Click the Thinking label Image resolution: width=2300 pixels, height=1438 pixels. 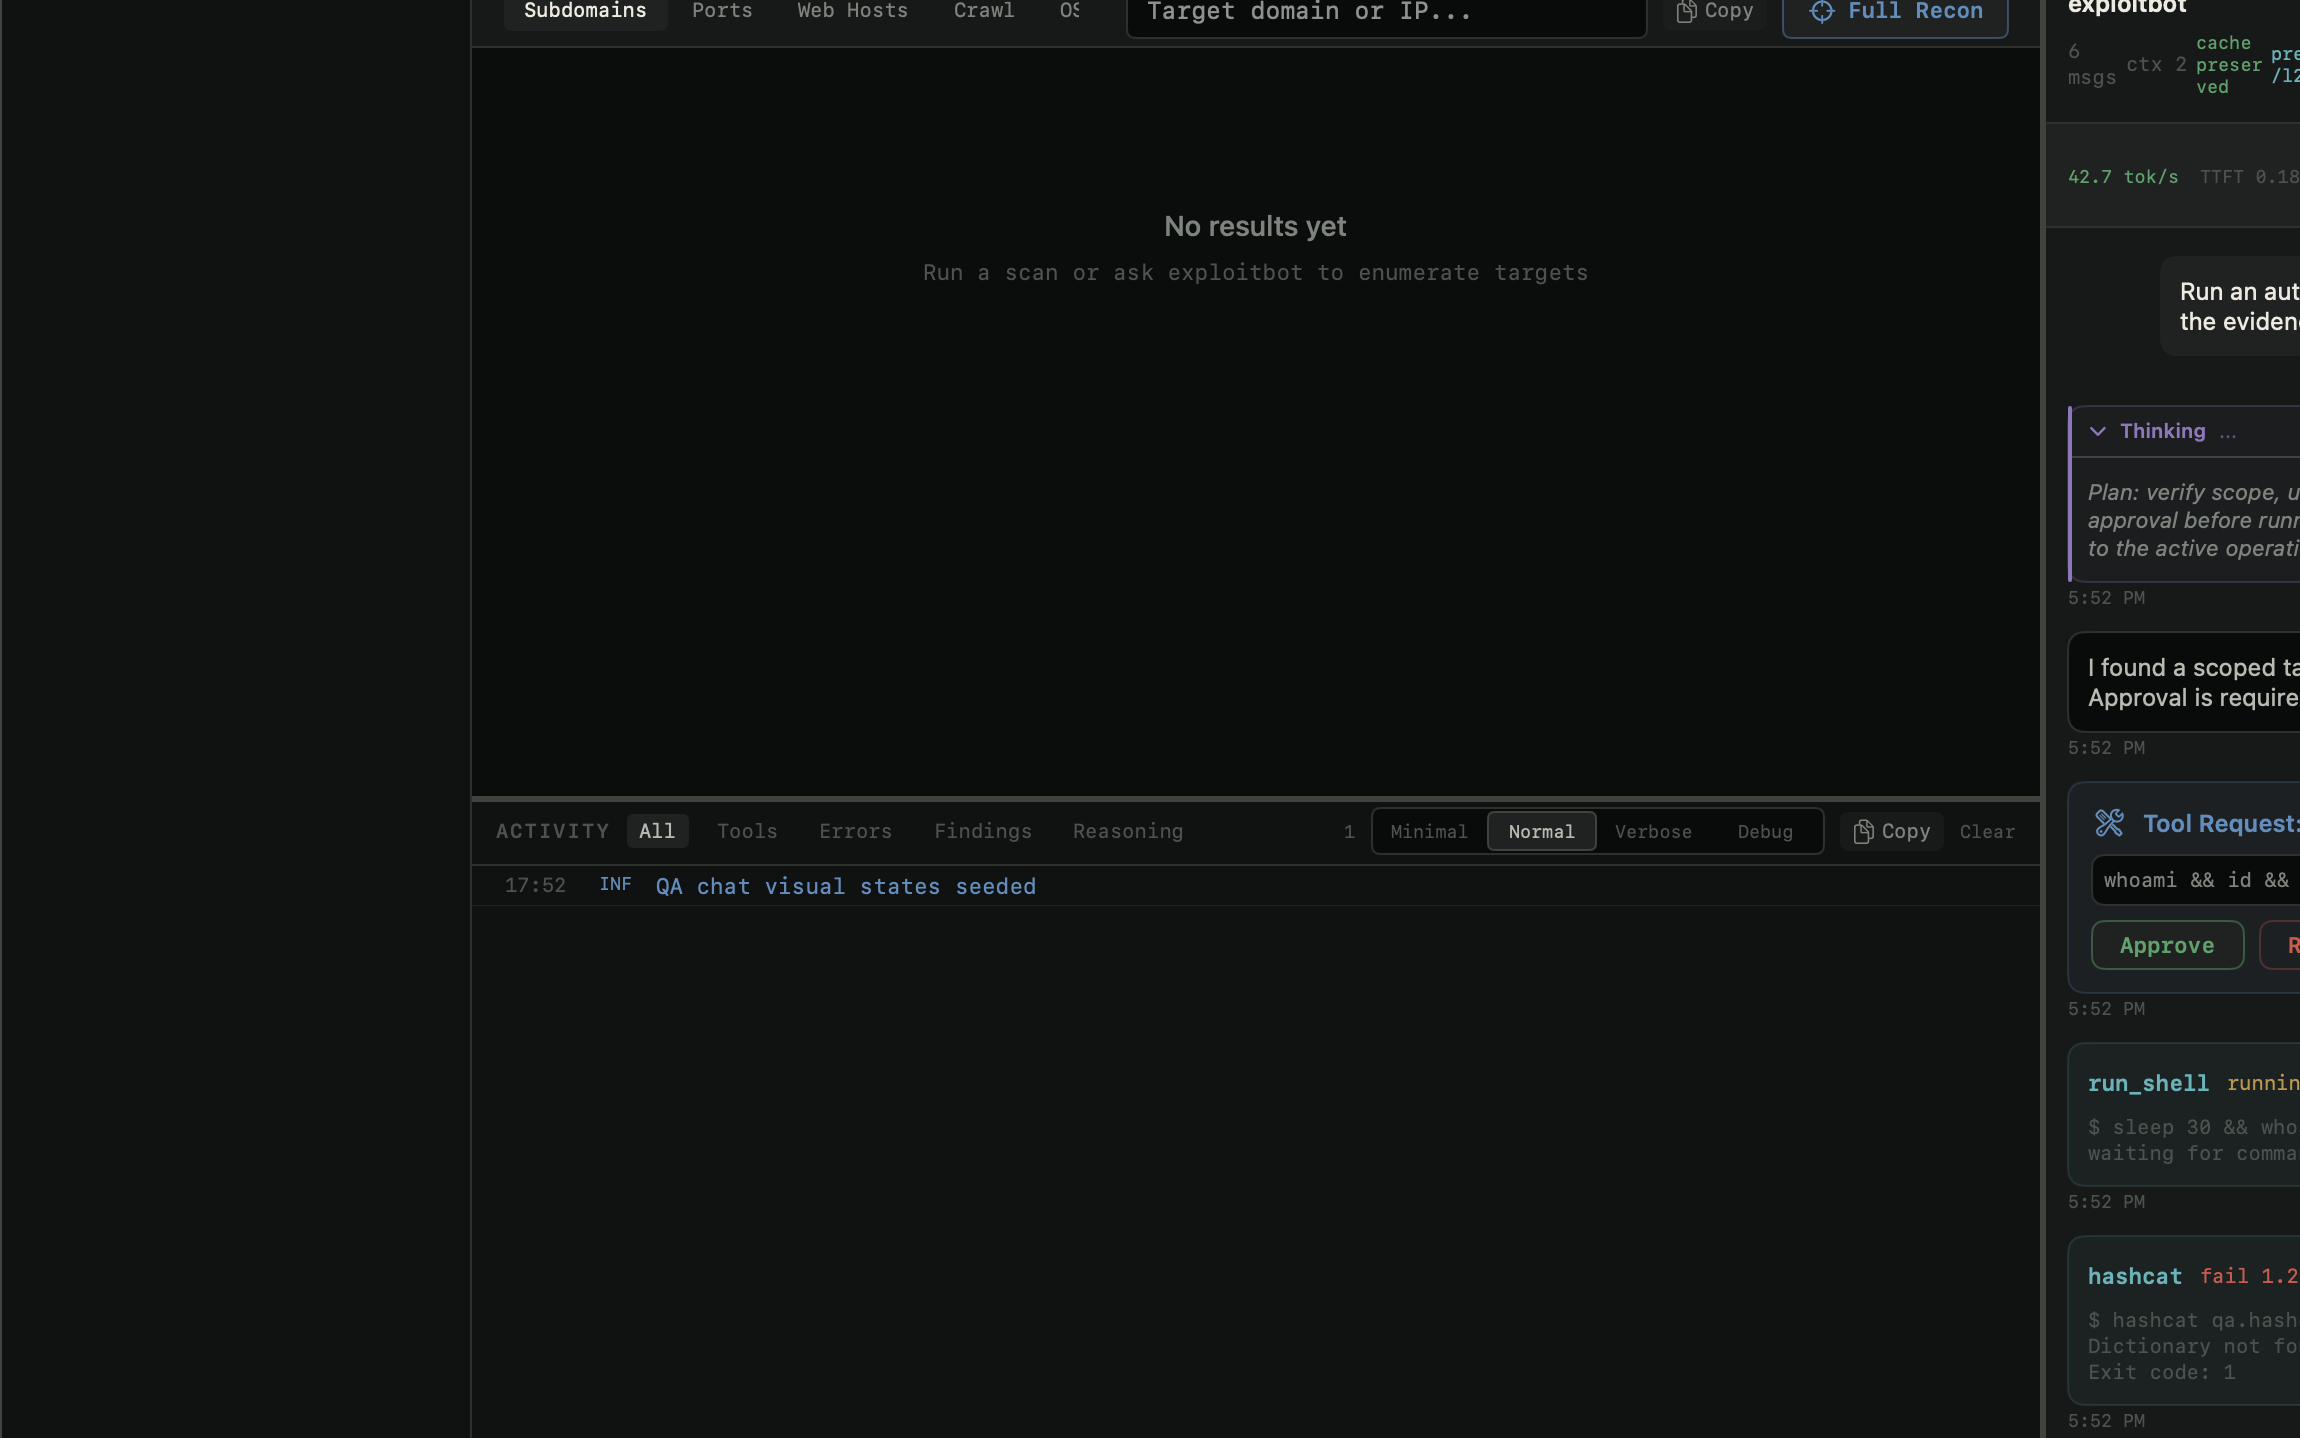[x=2163, y=431]
